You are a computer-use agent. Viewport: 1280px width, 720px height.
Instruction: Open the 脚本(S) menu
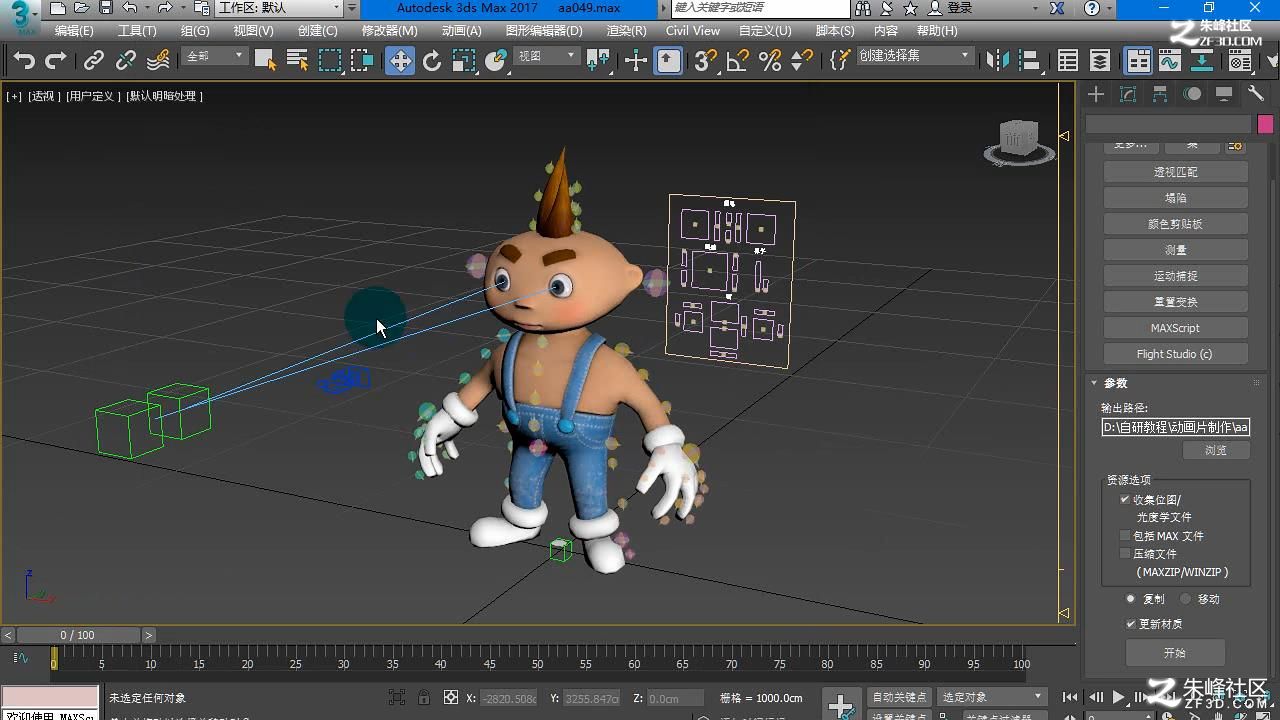pyautogui.click(x=834, y=31)
